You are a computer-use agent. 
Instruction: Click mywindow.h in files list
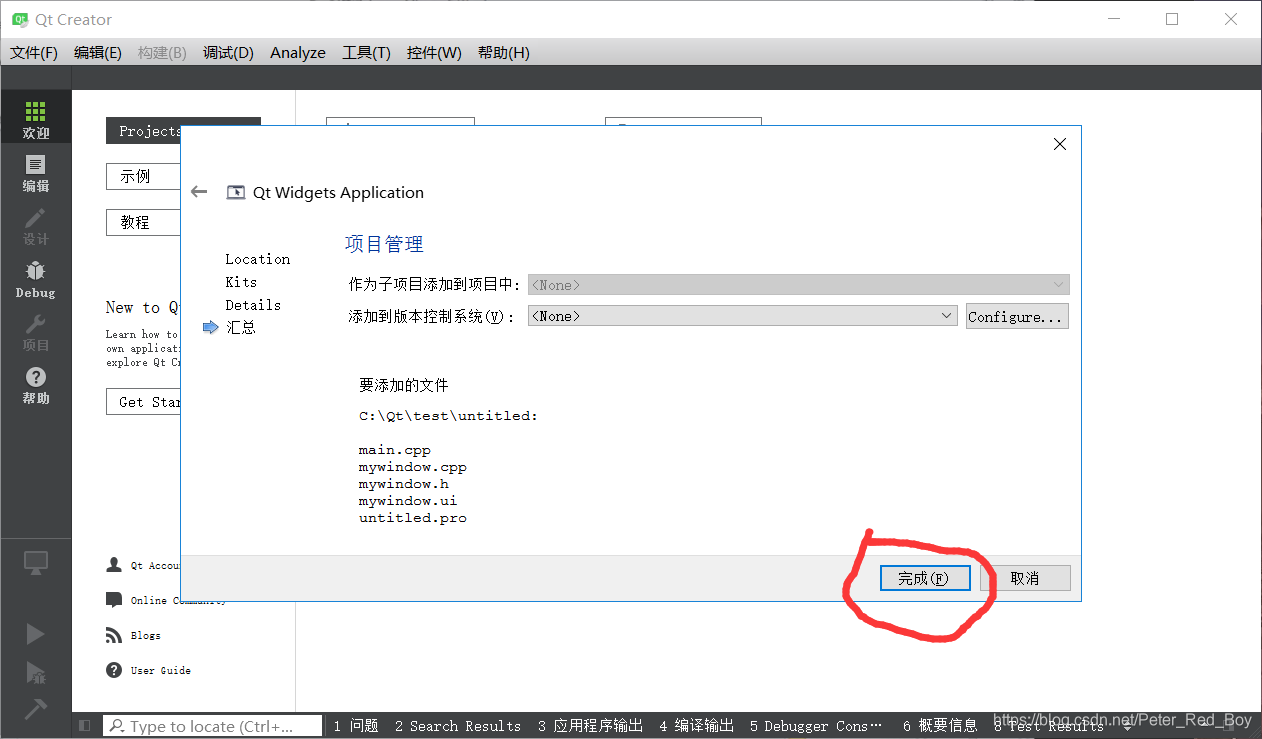[x=404, y=484]
